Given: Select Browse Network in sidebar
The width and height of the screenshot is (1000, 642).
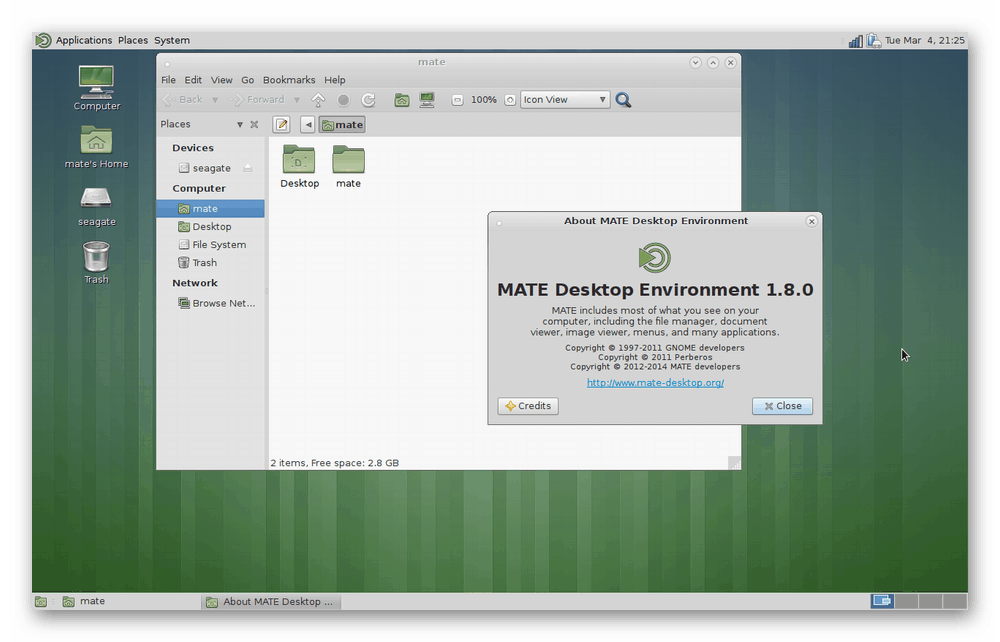Looking at the screenshot, I should click(x=210, y=303).
